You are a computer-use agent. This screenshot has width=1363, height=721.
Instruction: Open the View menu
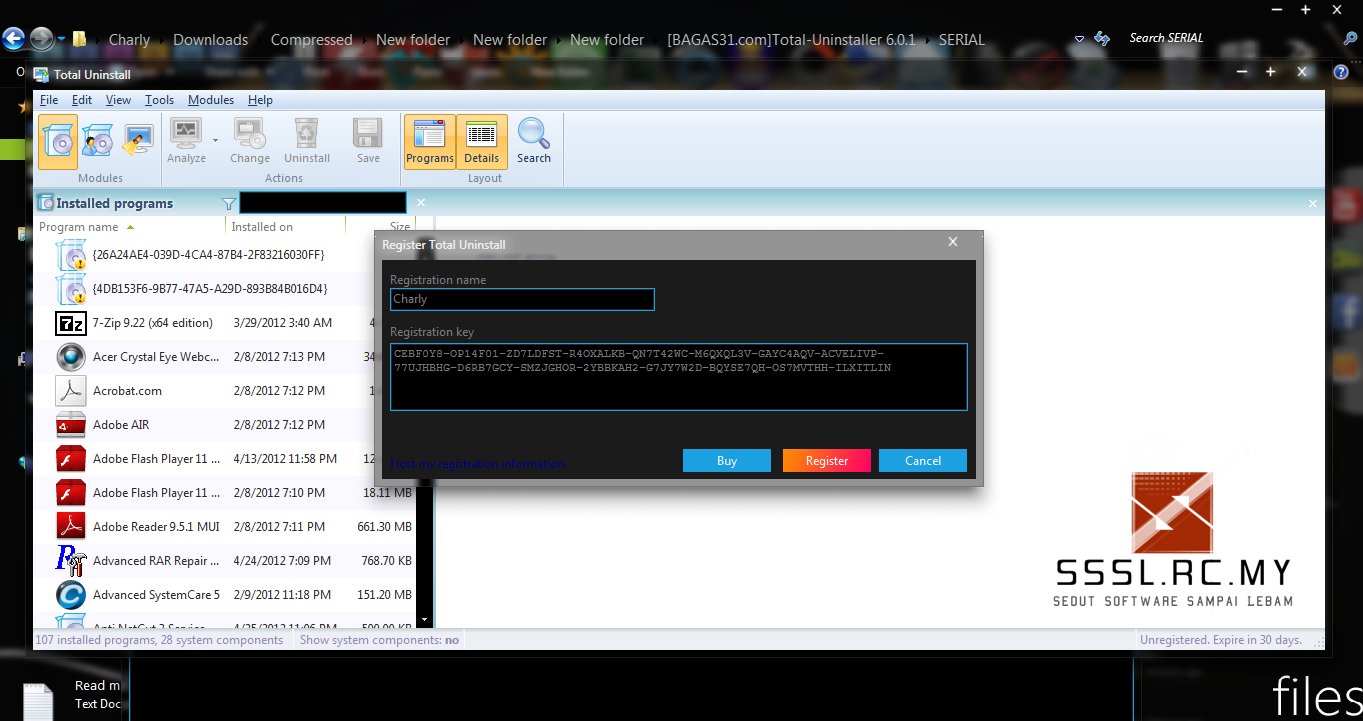coord(118,100)
